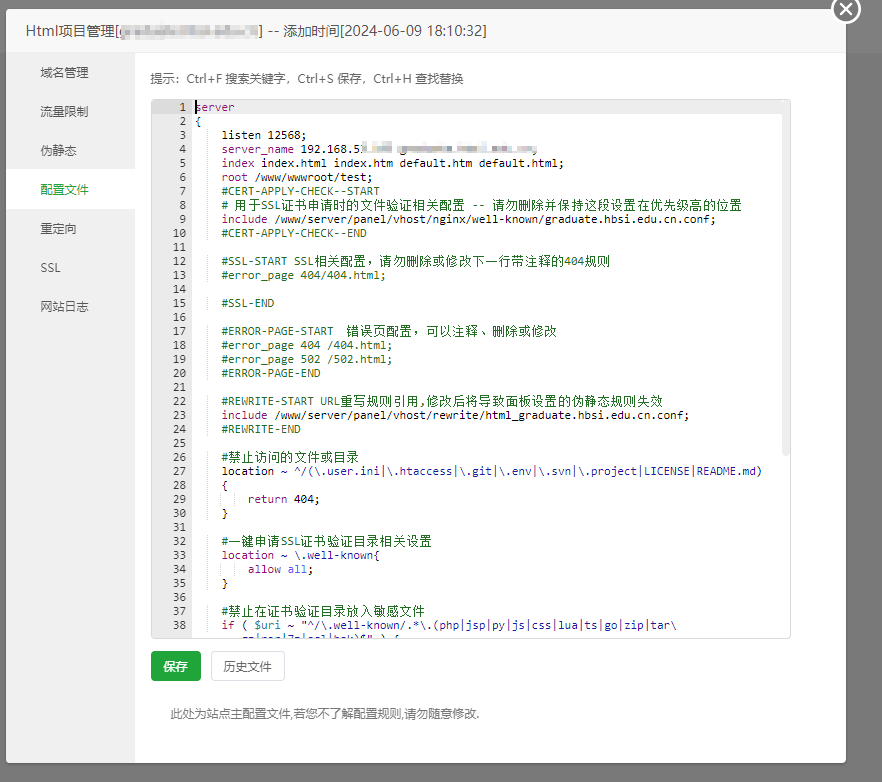This screenshot has width=882, height=782.
Task: Select the 配置文件 tab
Action: click(x=64, y=190)
